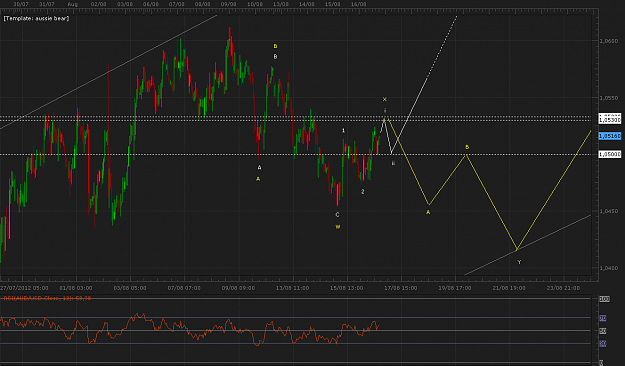This screenshot has width=625, height=366.
Task: Select the white A wave label
Action: (x=259, y=167)
